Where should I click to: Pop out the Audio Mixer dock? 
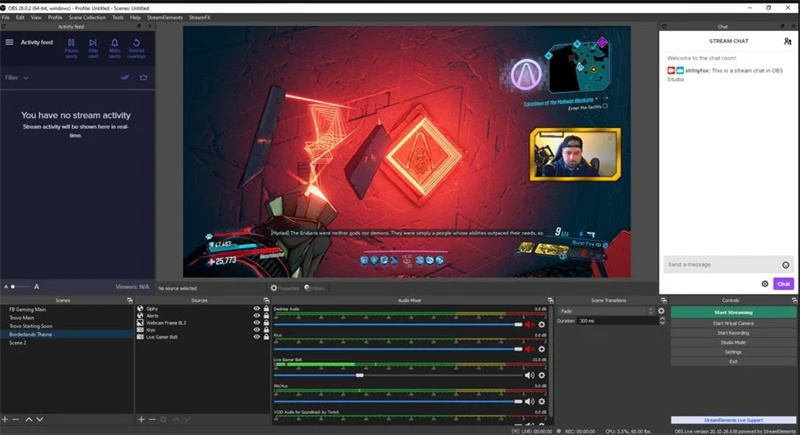point(550,300)
